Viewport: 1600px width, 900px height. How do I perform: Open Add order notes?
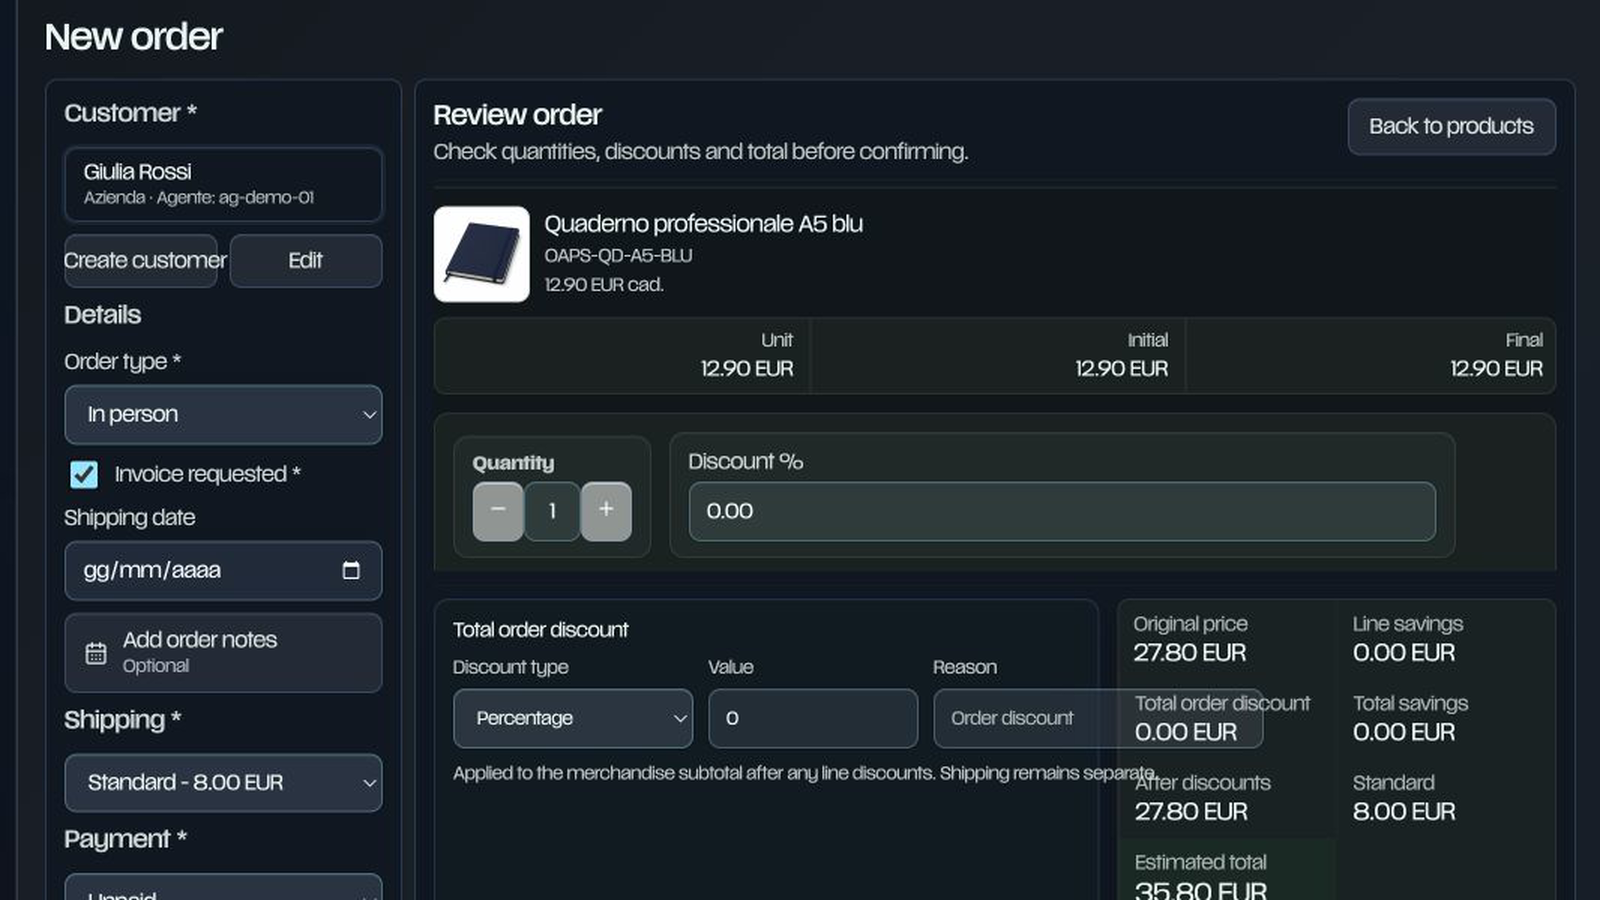pyautogui.click(x=223, y=653)
